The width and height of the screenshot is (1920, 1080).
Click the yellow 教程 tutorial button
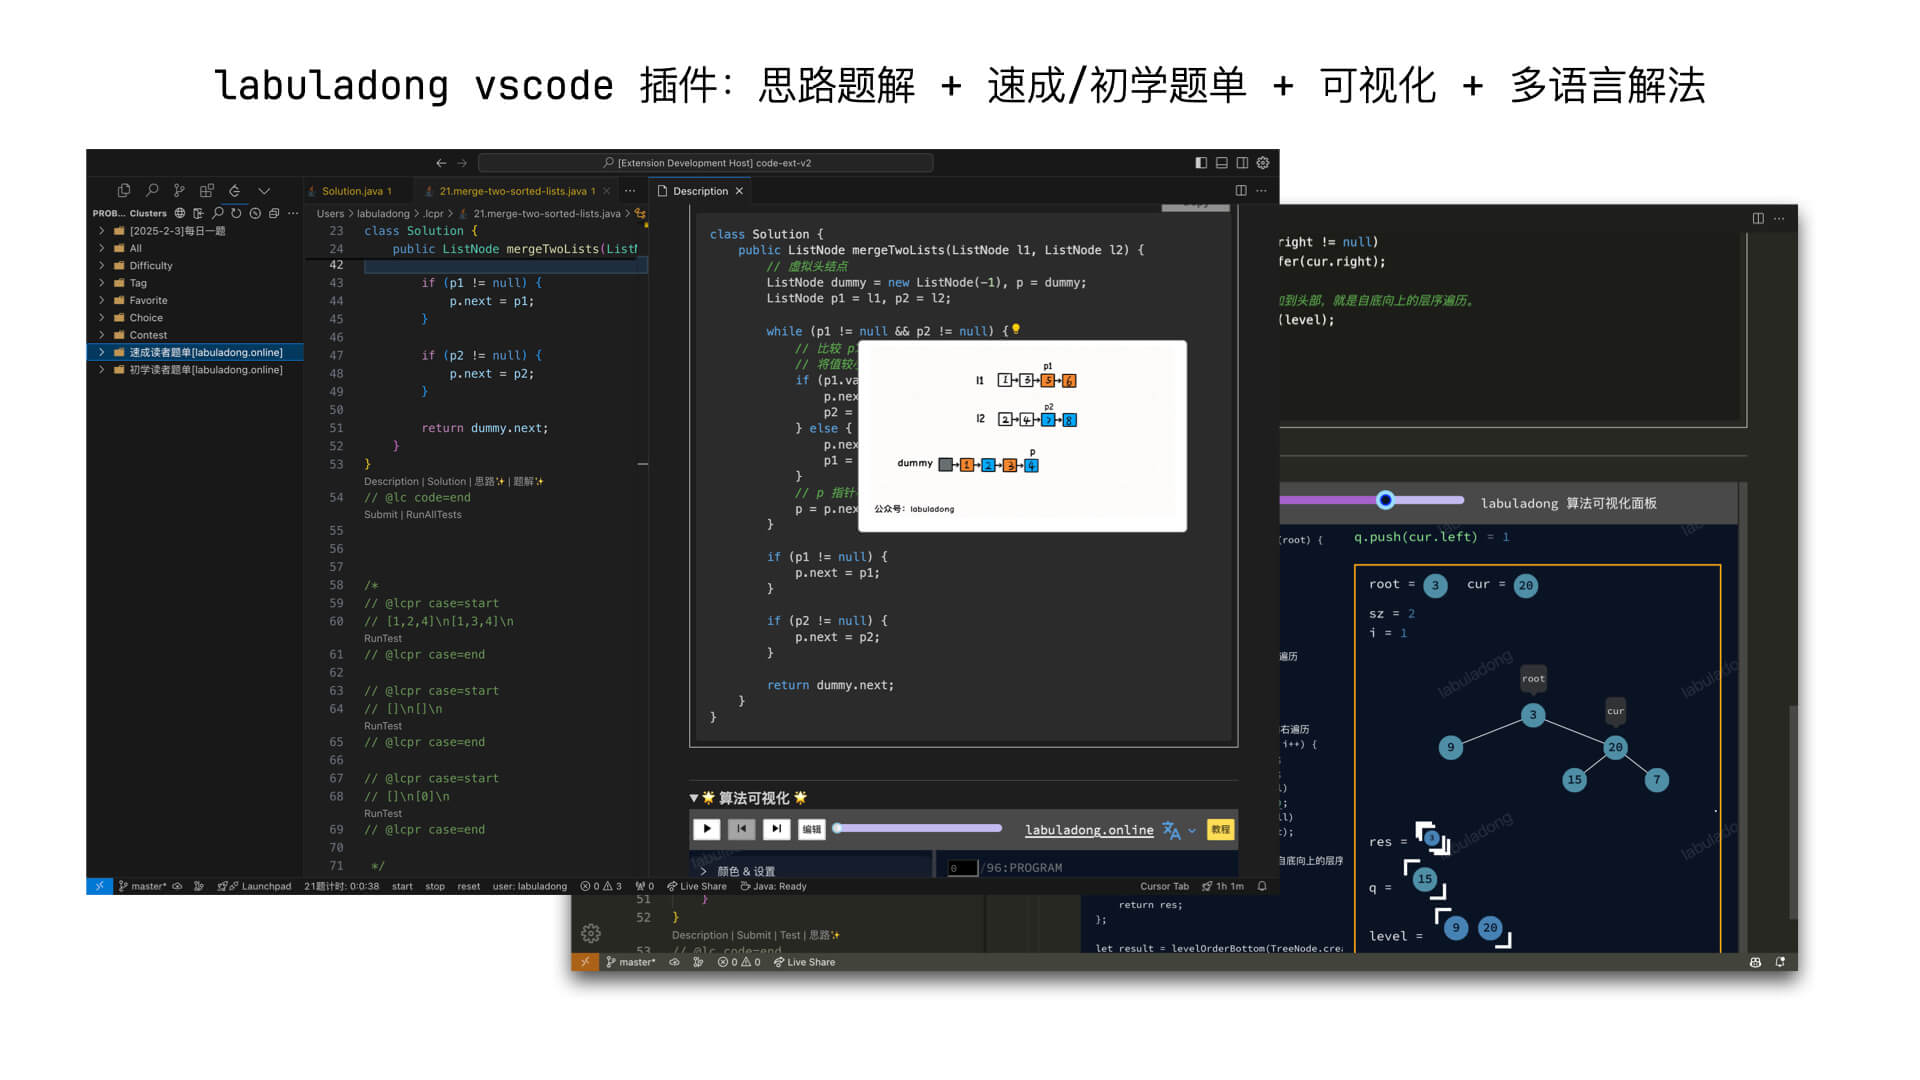(1222, 828)
